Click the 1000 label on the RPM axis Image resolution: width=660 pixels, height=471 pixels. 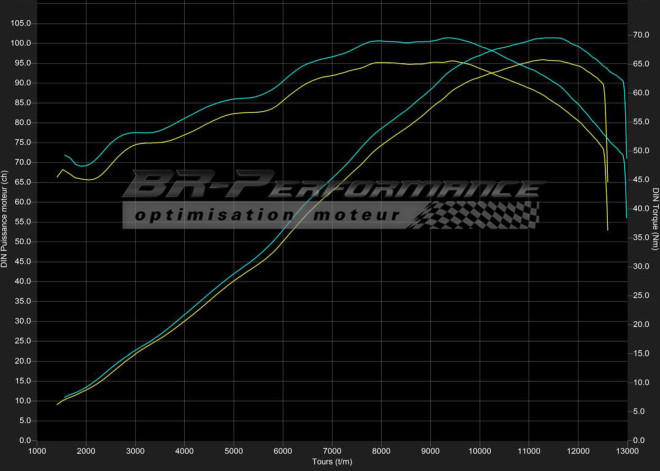pos(37,451)
